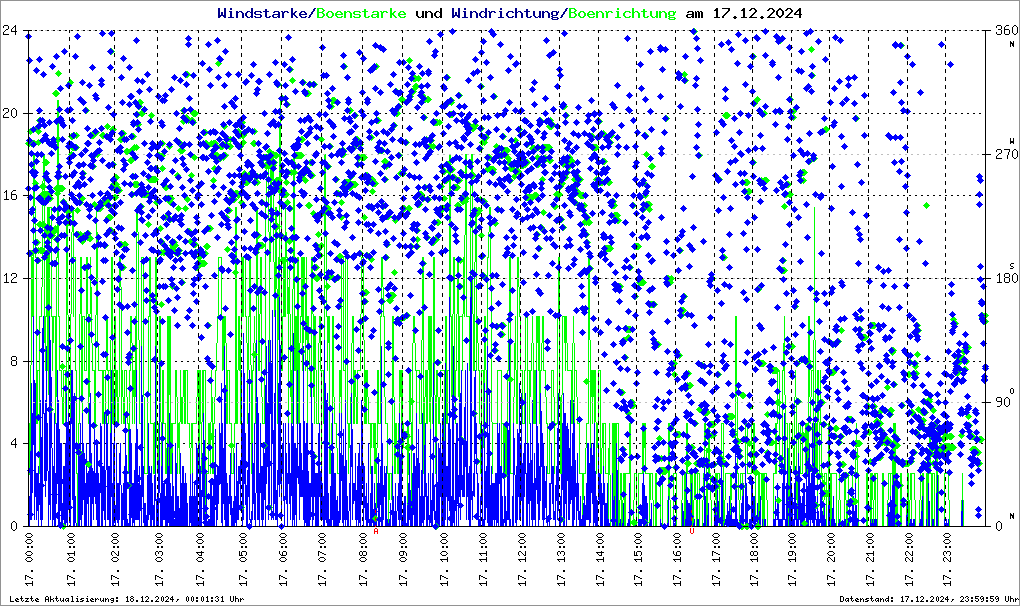Select the 'Windrichtung' label in the title

click(505, 13)
